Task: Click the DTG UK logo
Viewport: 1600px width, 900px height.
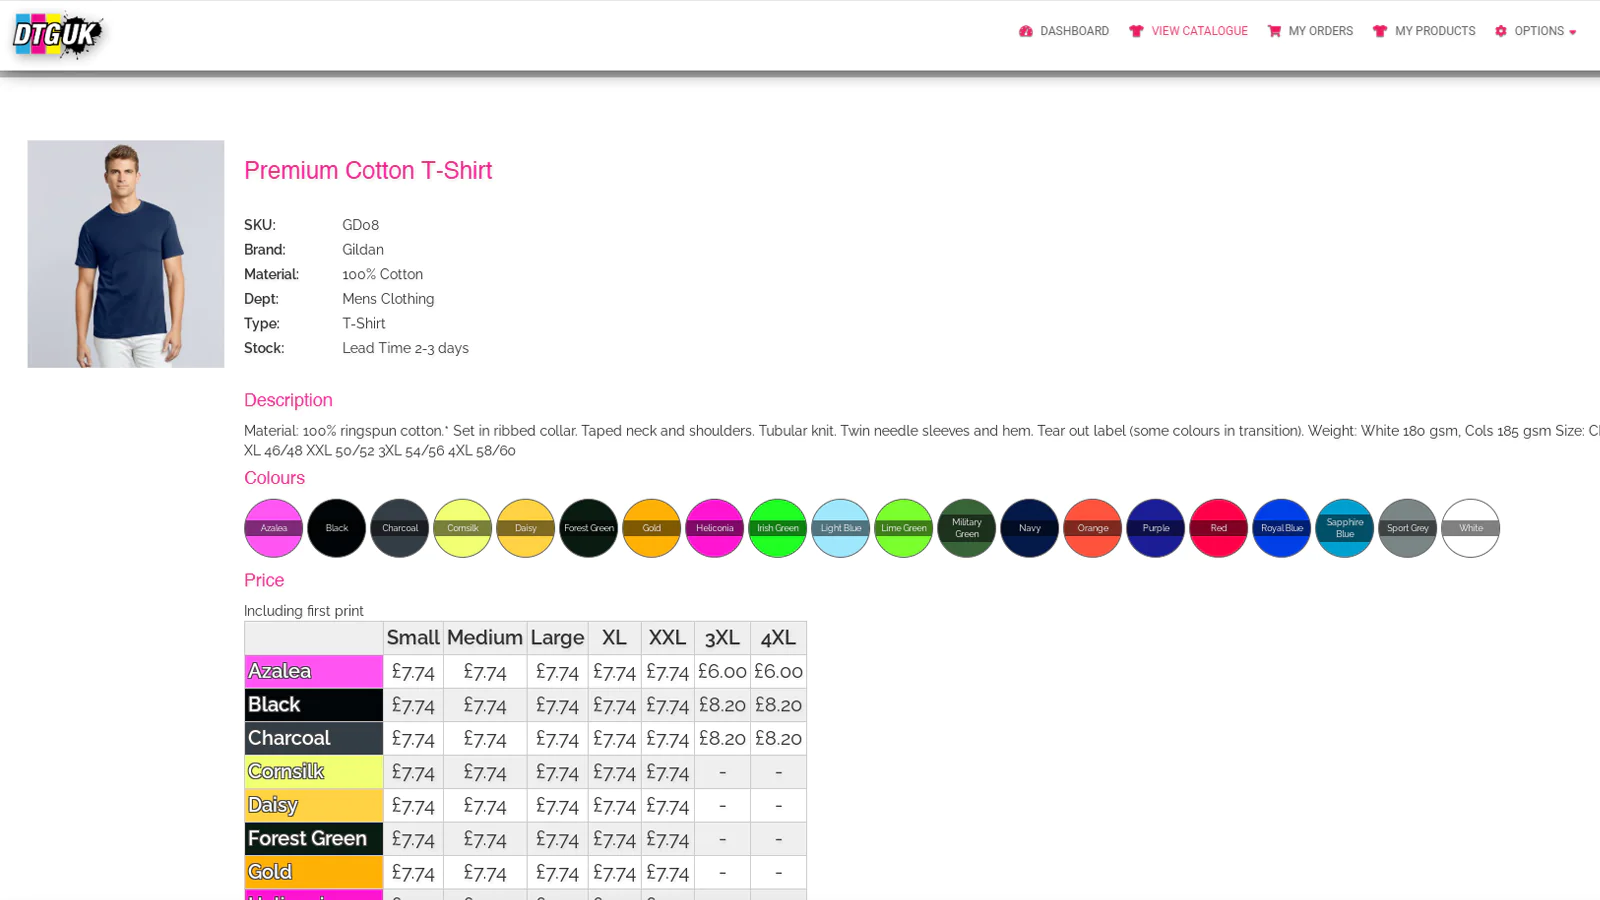Action: coord(58,35)
